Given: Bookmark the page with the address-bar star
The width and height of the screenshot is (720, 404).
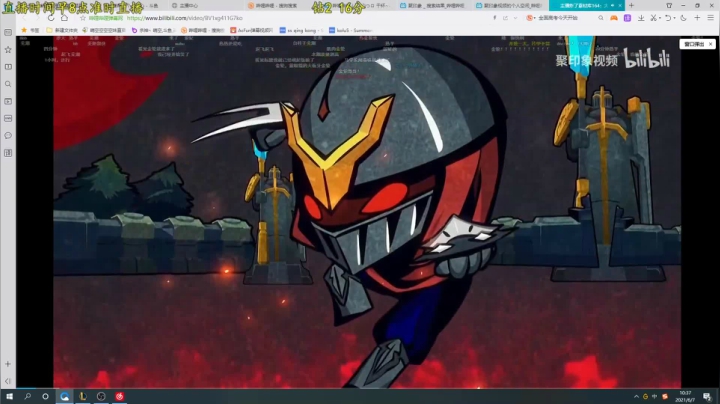Looking at the screenshot, I should coord(83,18).
